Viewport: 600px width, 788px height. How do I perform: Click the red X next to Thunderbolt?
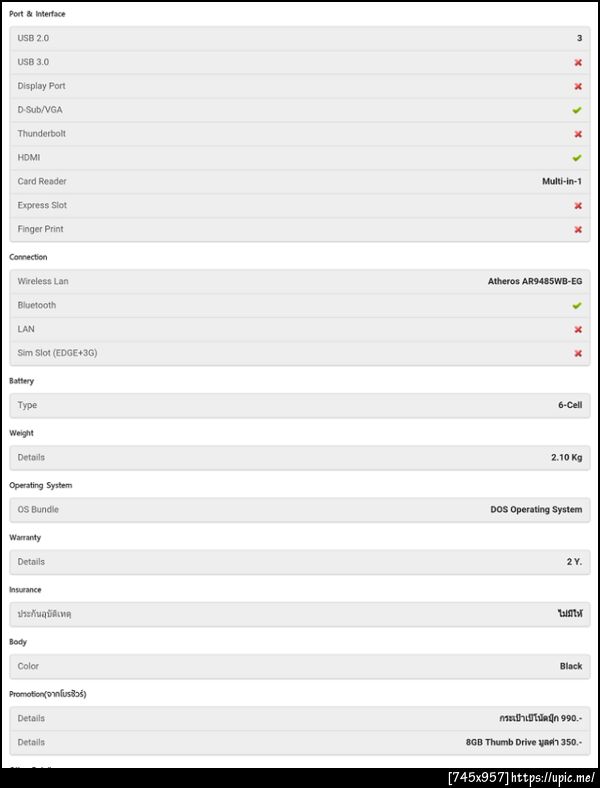pos(578,134)
